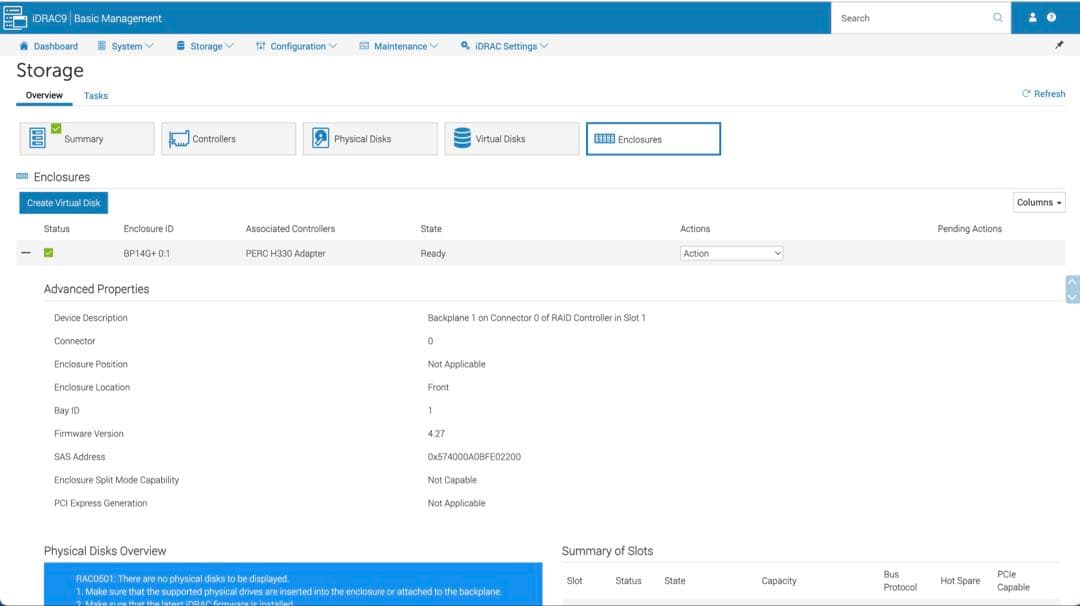Open the Physical Disks section tab

[x=370, y=138]
